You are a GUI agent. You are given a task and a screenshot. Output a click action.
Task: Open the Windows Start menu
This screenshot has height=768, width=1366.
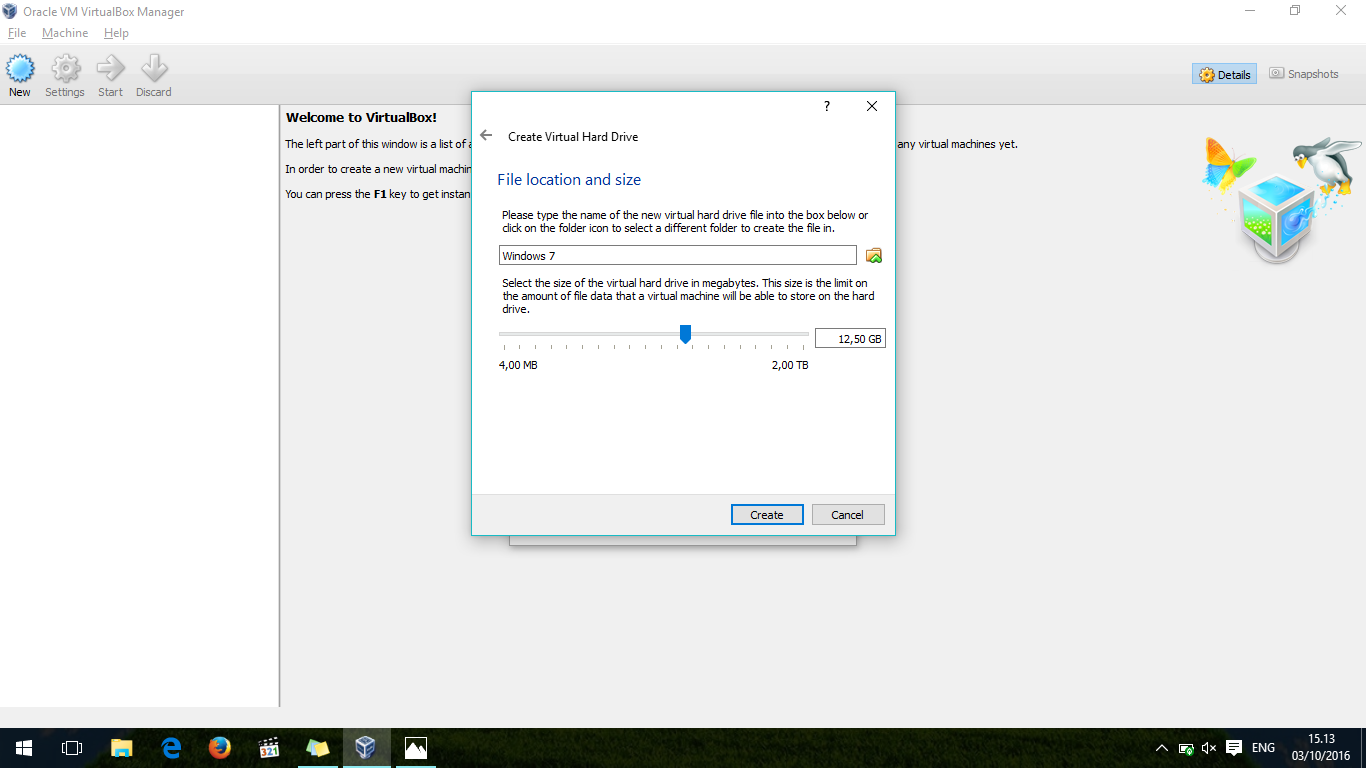(x=24, y=748)
